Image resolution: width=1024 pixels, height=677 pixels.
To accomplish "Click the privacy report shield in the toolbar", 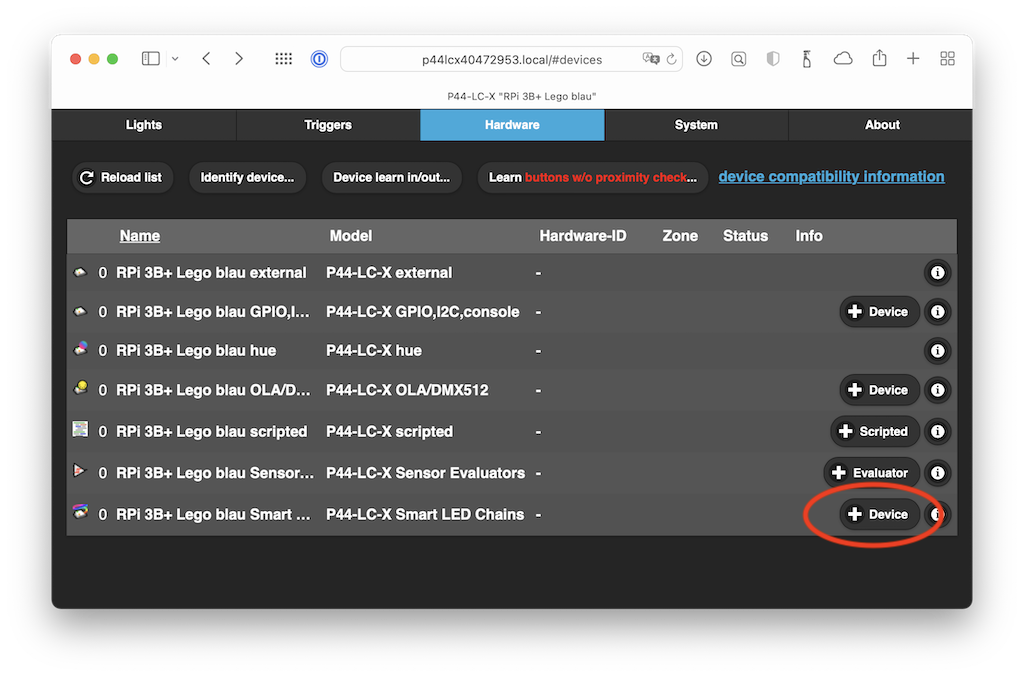I will (x=772, y=59).
